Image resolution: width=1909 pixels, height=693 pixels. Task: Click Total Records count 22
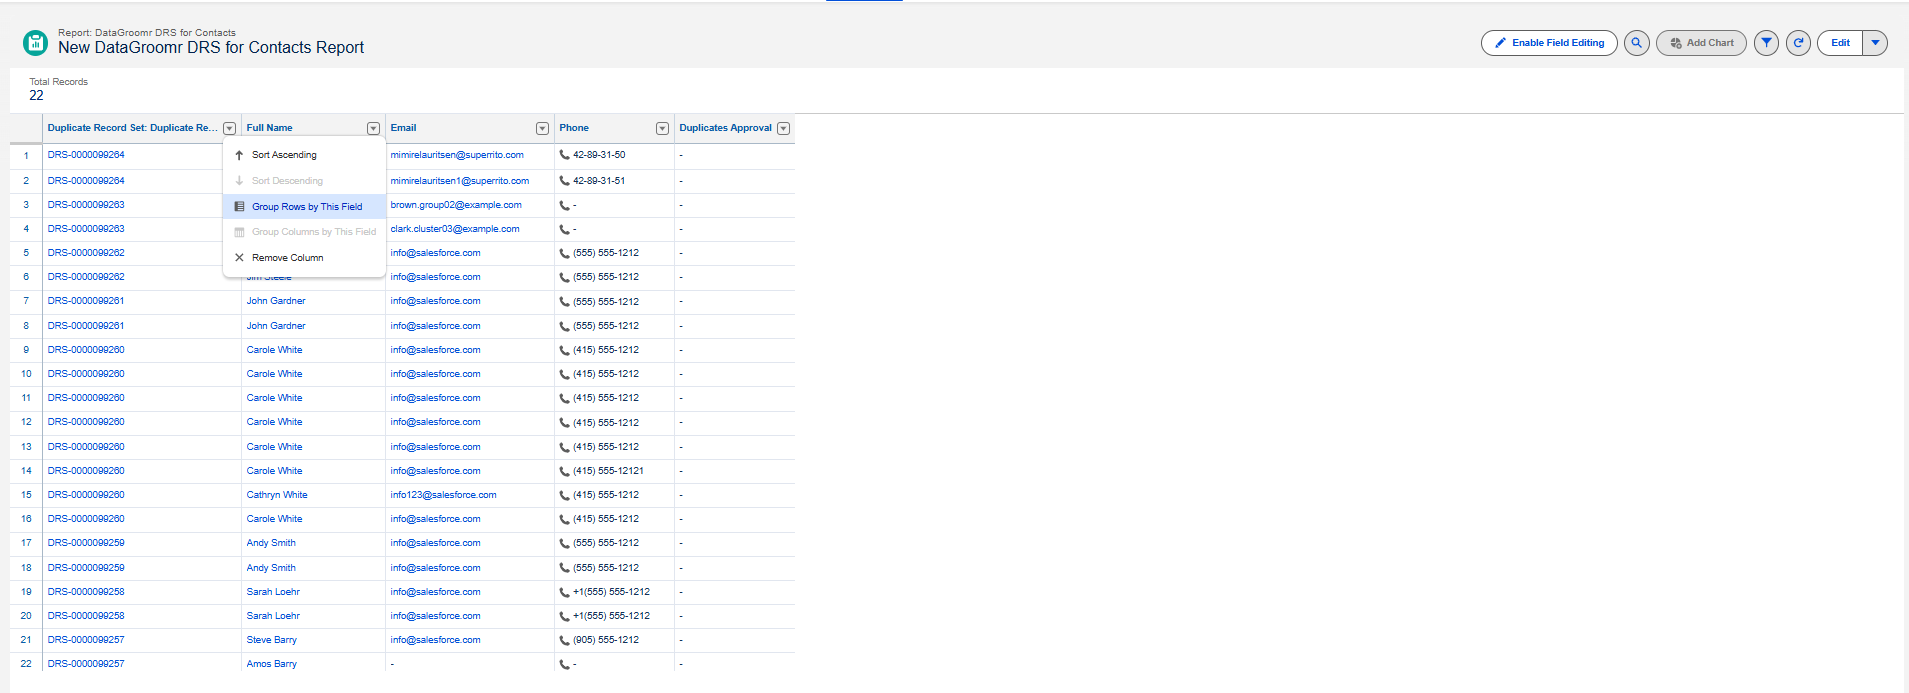pyautogui.click(x=37, y=96)
